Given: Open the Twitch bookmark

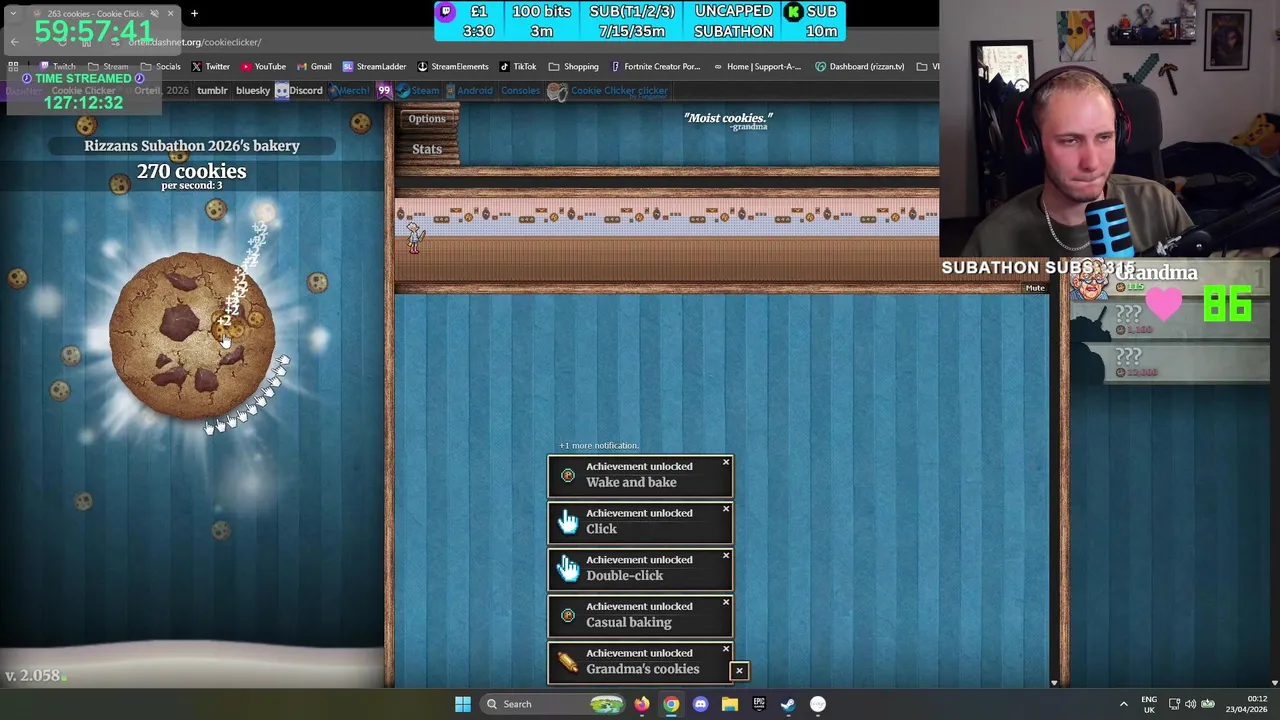Looking at the screenshot, I should click(57, 67).
